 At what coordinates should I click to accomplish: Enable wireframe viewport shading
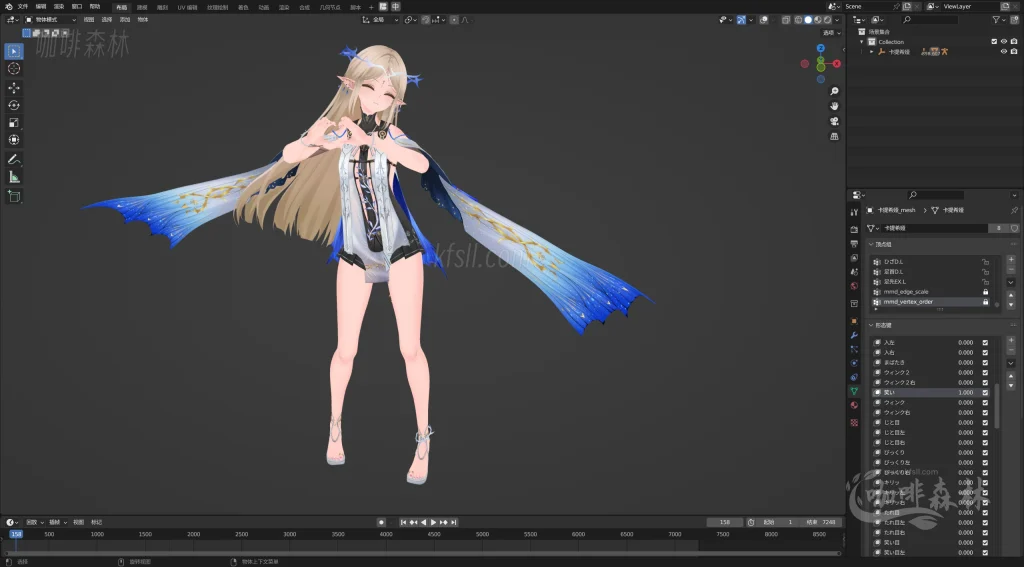[x=798, y=20]
